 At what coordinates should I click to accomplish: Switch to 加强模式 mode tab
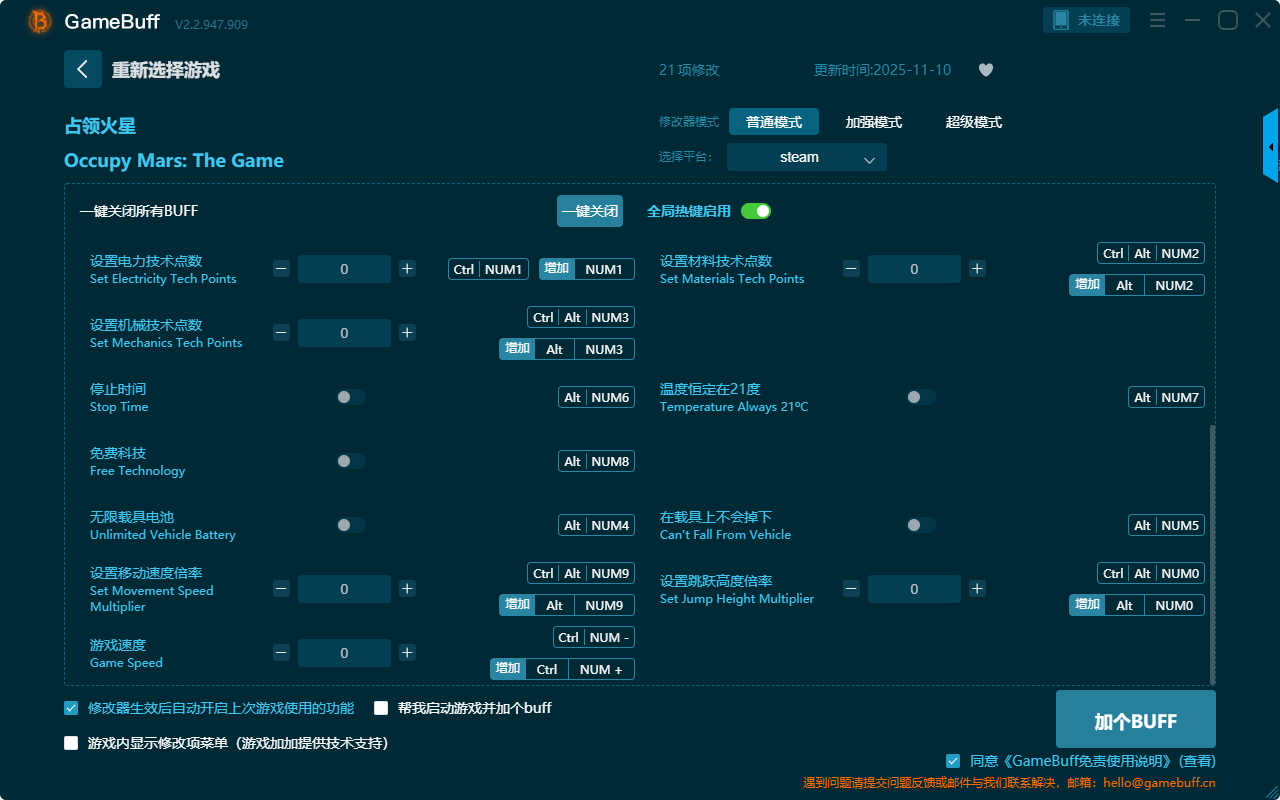(873, 122)
